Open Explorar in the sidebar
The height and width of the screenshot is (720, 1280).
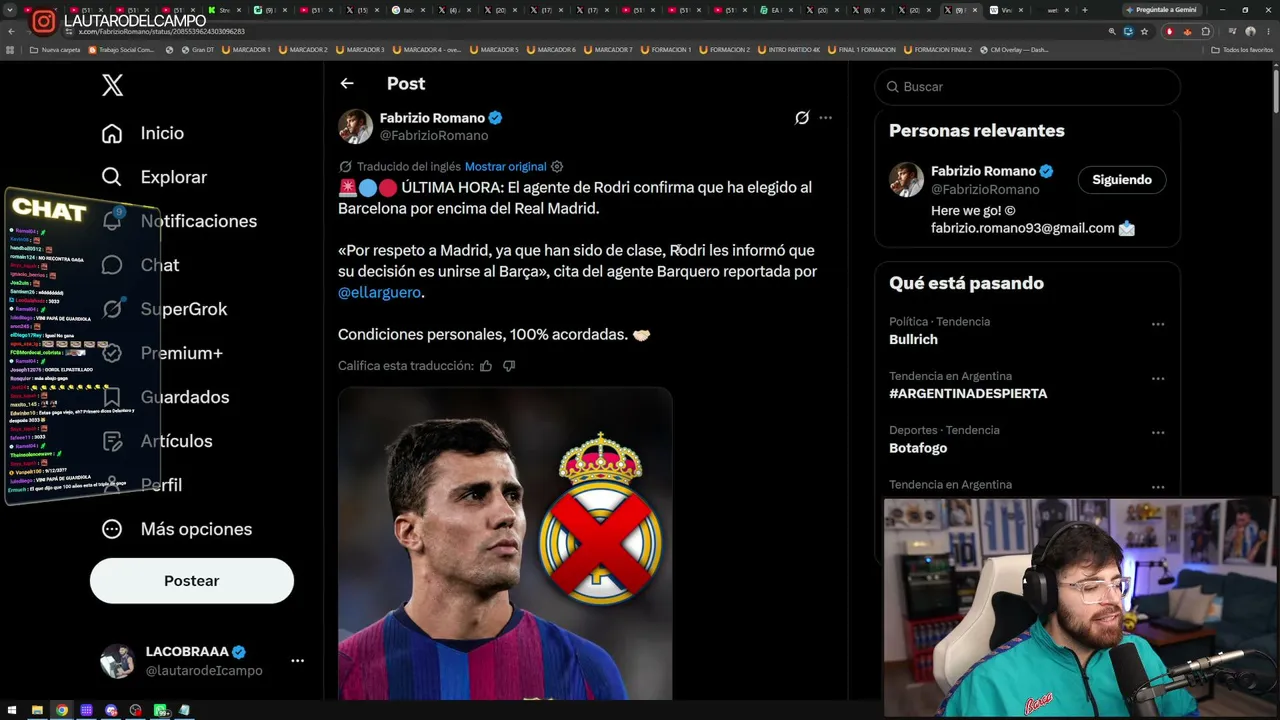pyautogui.click(x=154, y=177)
